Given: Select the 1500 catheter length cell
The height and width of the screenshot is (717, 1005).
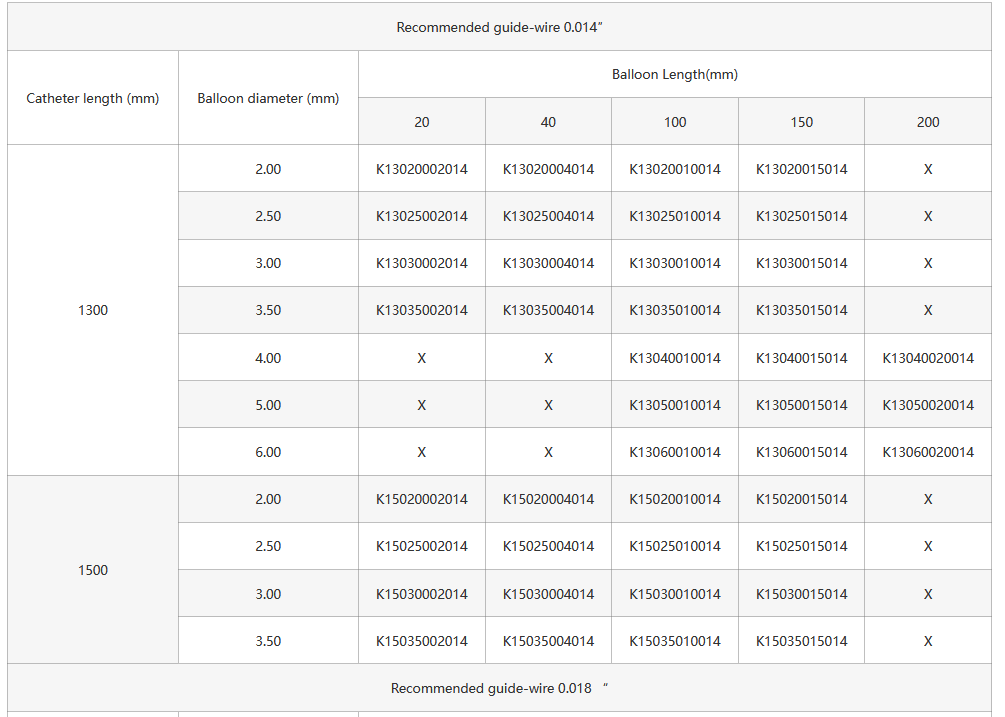Looking at the screenshot, I should pyautogui.click(x=93, y=570).
